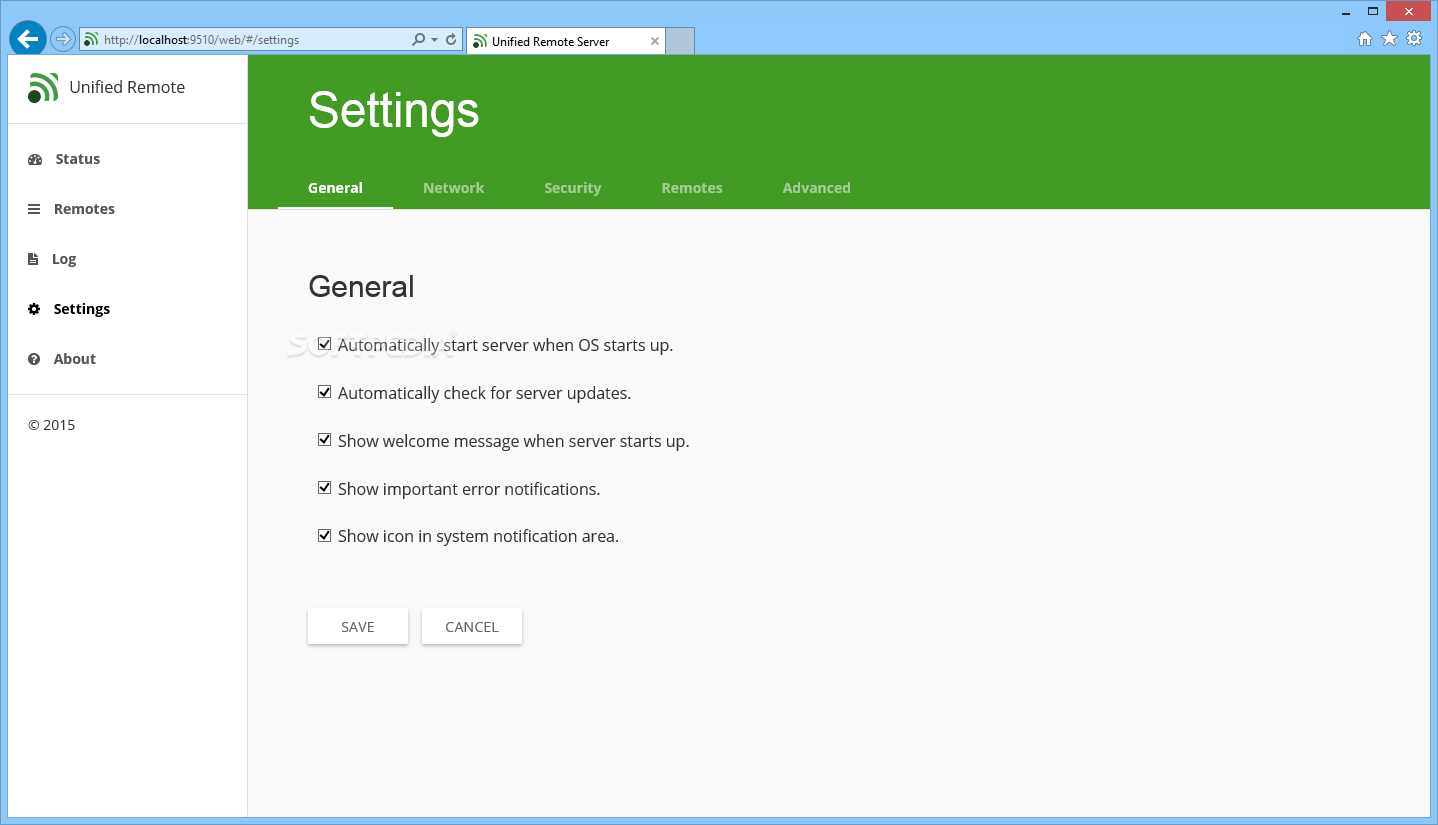This screenshot has height=825, width=1438.
Task: Open Settings page in sidebar
Action: (82, 309)
